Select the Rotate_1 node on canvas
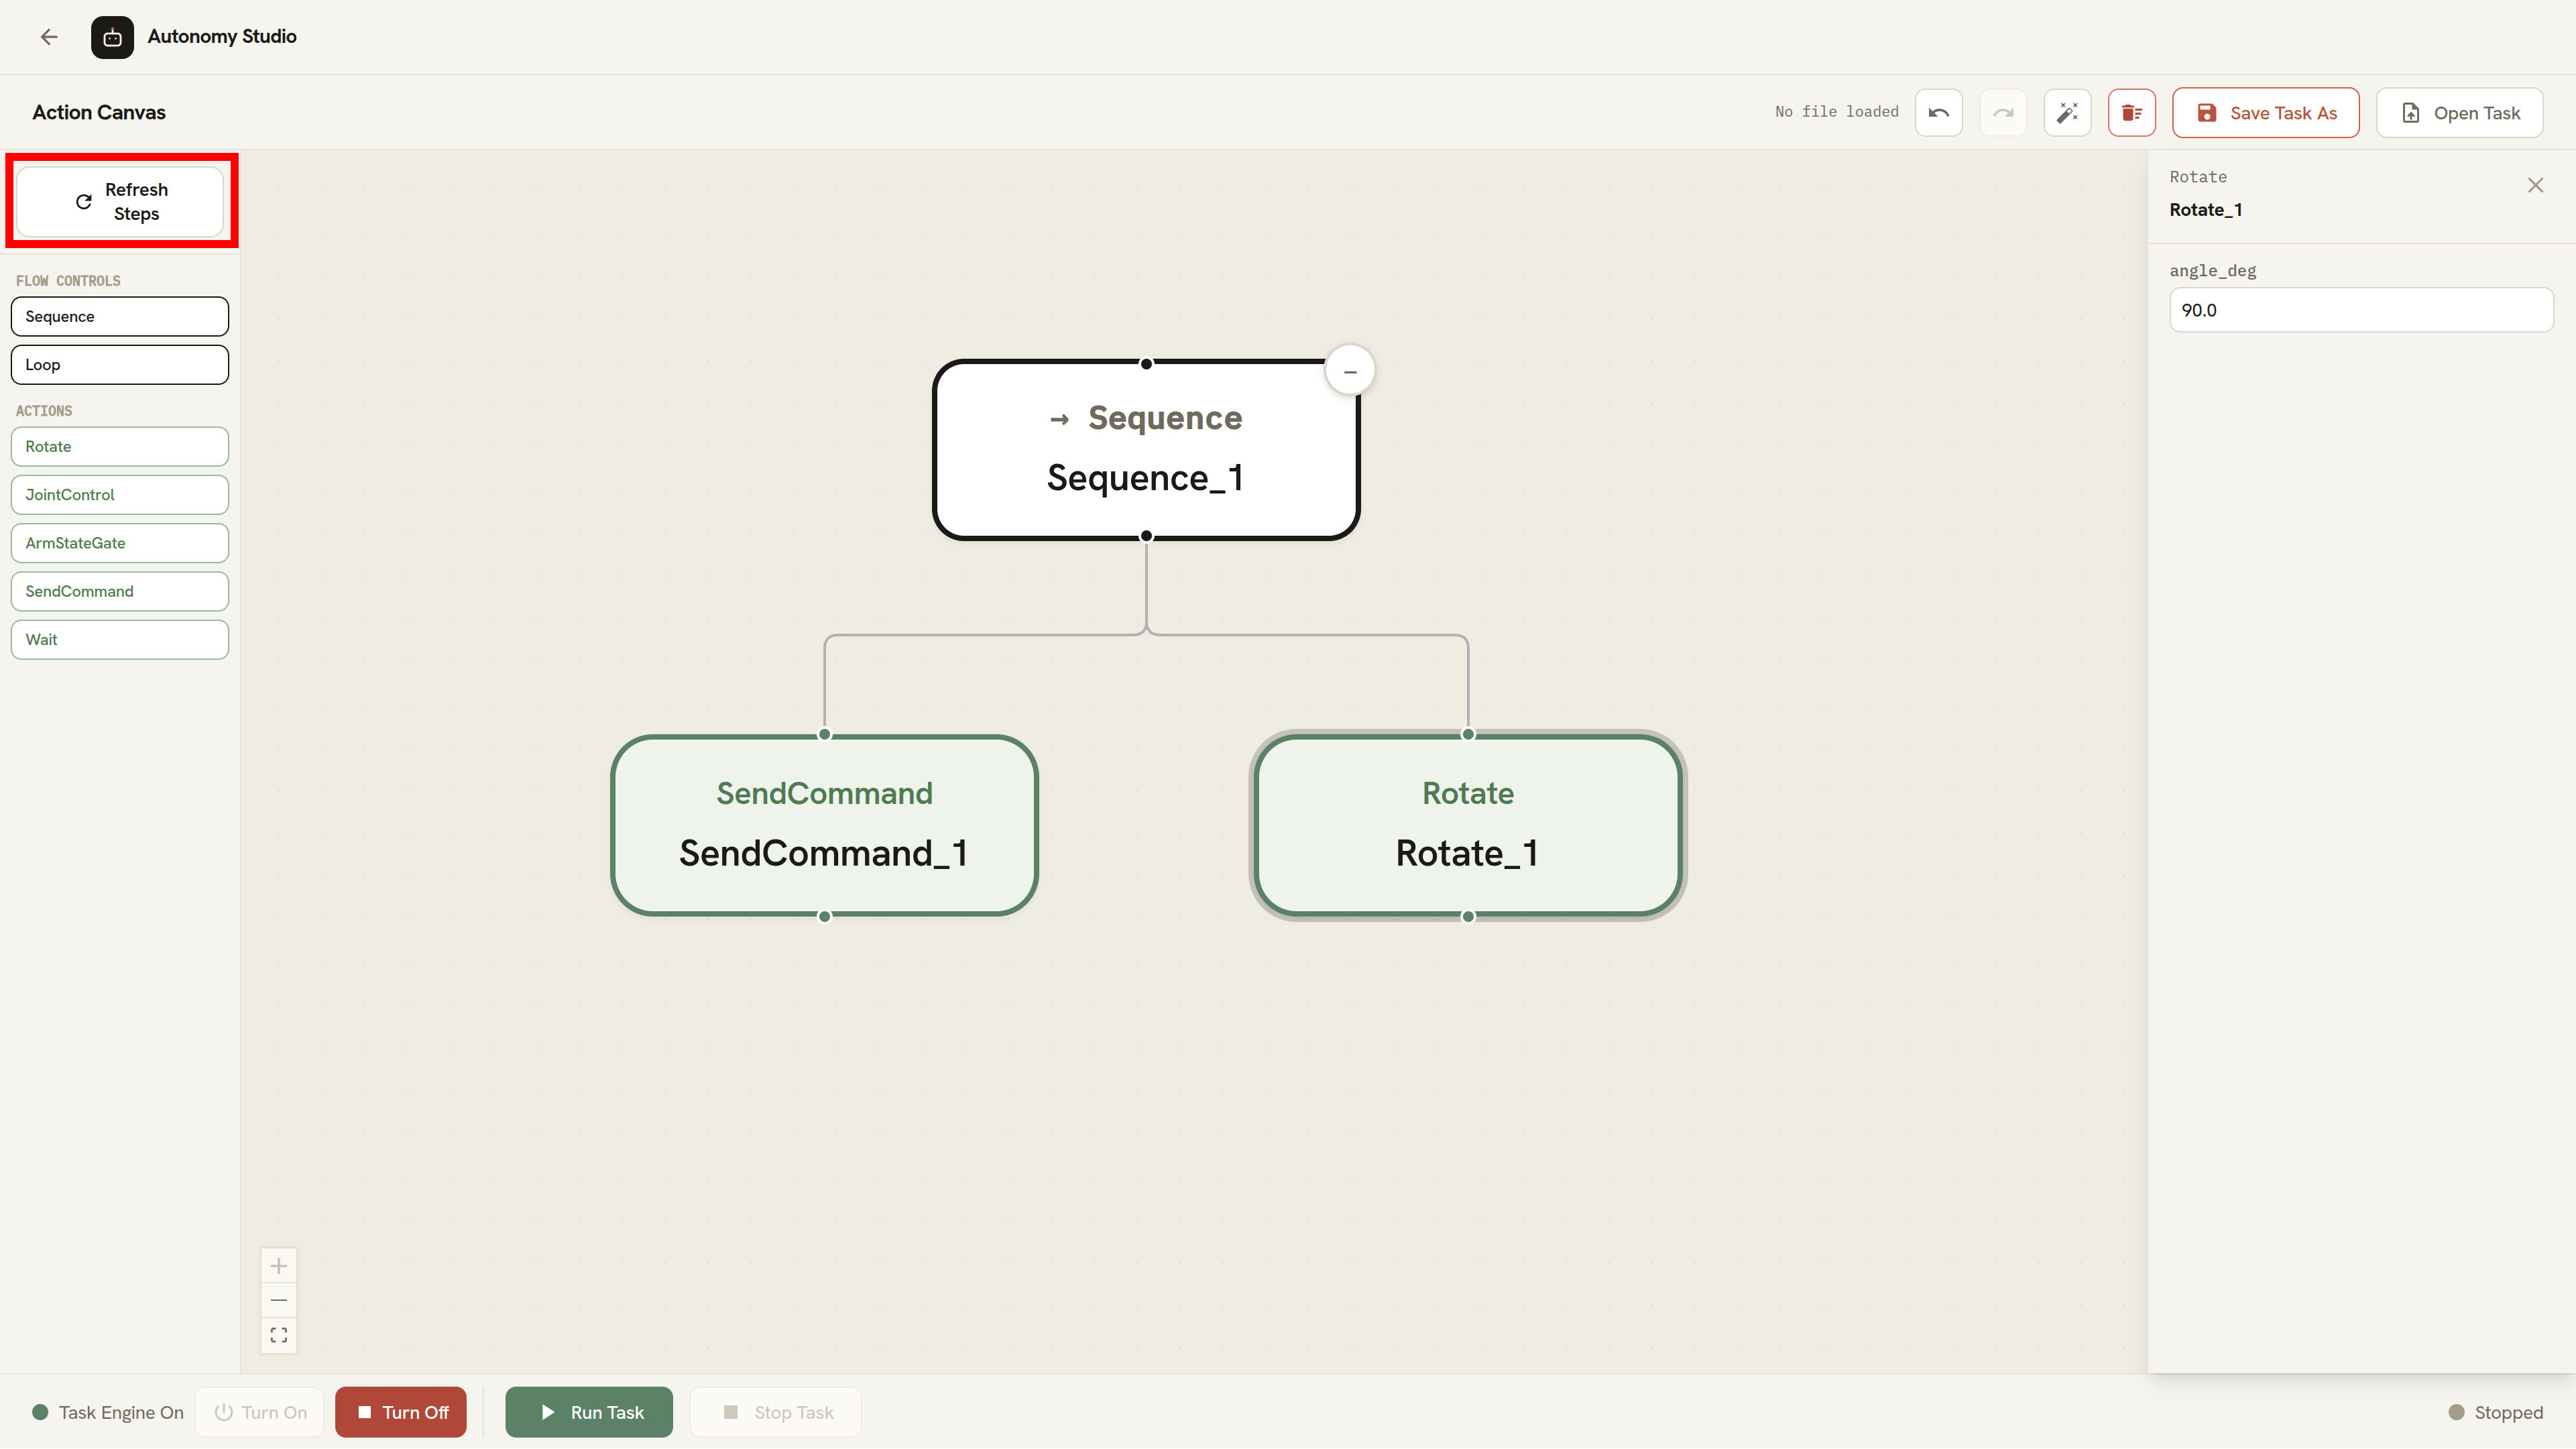 click(1468, 825)
